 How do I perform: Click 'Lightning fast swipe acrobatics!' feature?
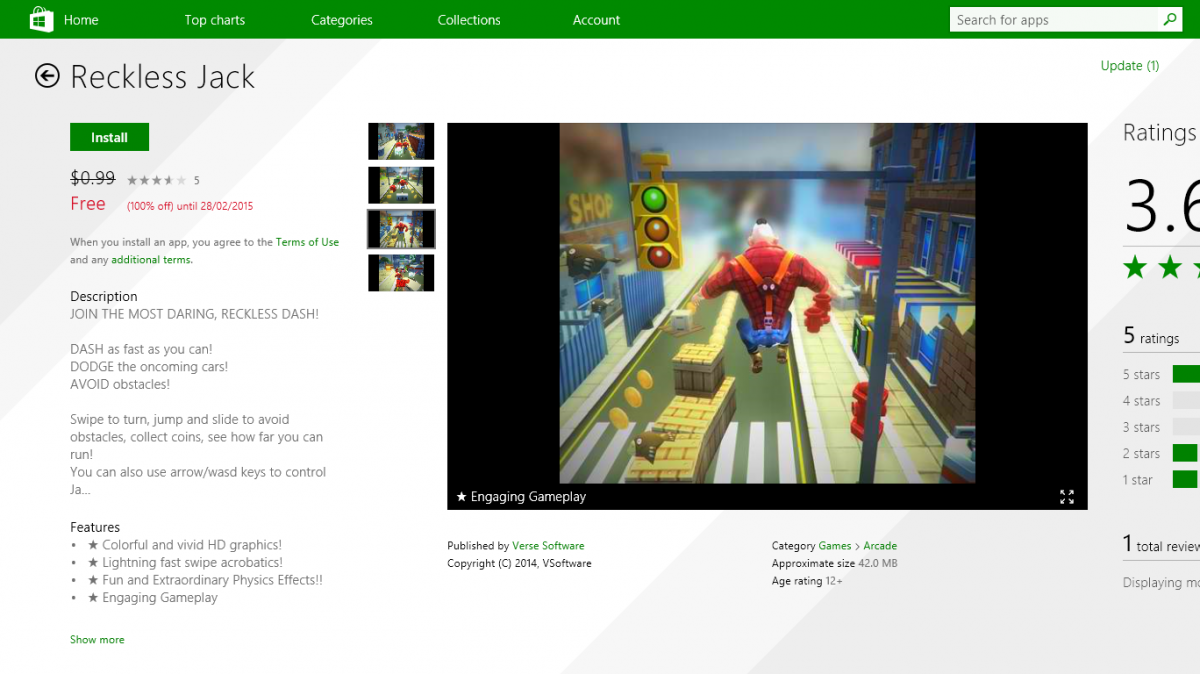(x=192, y=562)
